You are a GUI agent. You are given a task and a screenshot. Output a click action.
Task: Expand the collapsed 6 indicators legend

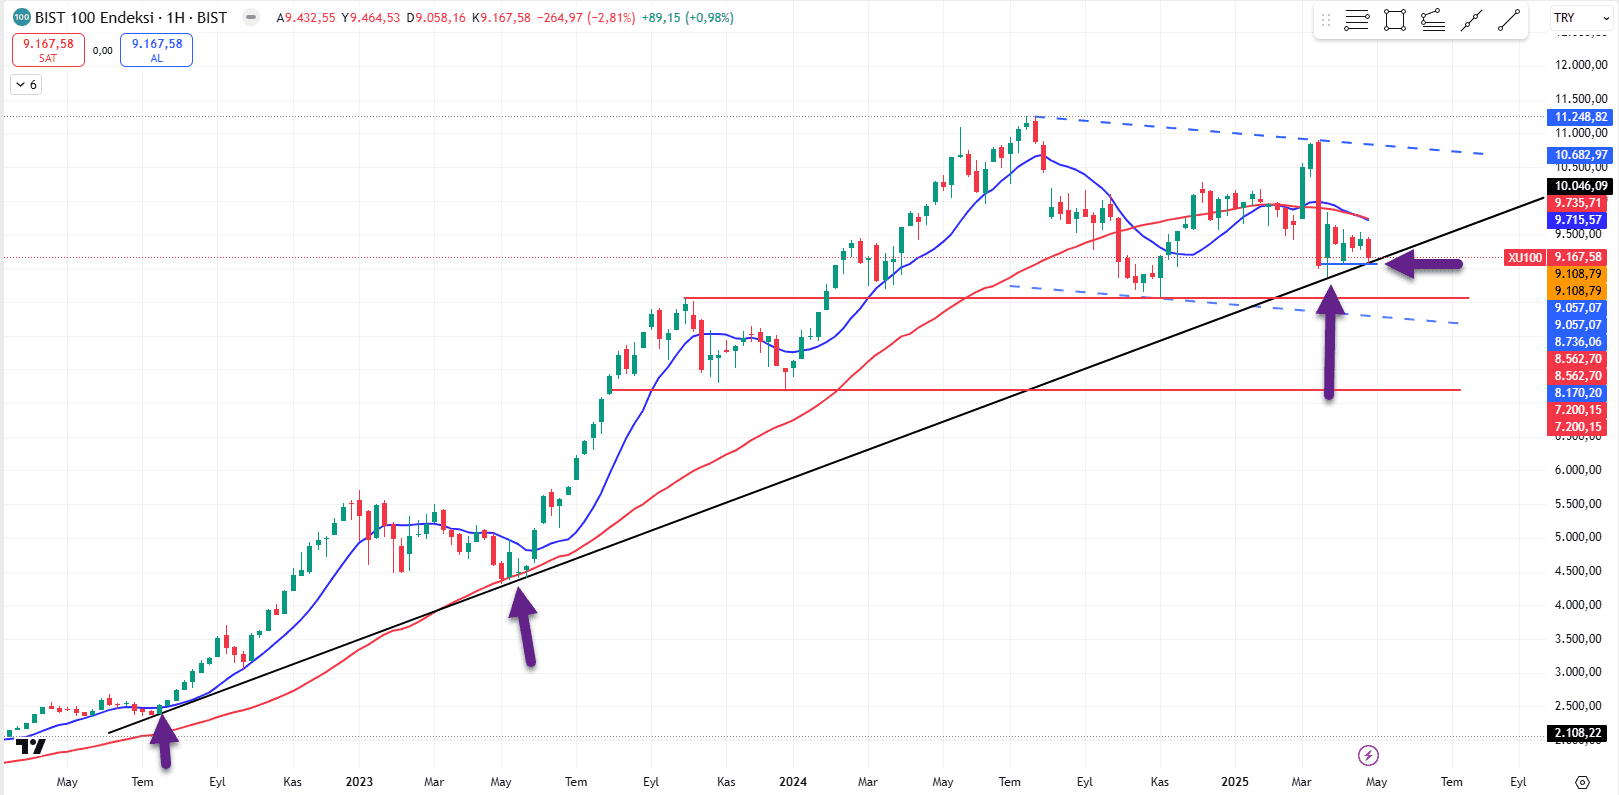pos(26,85)
